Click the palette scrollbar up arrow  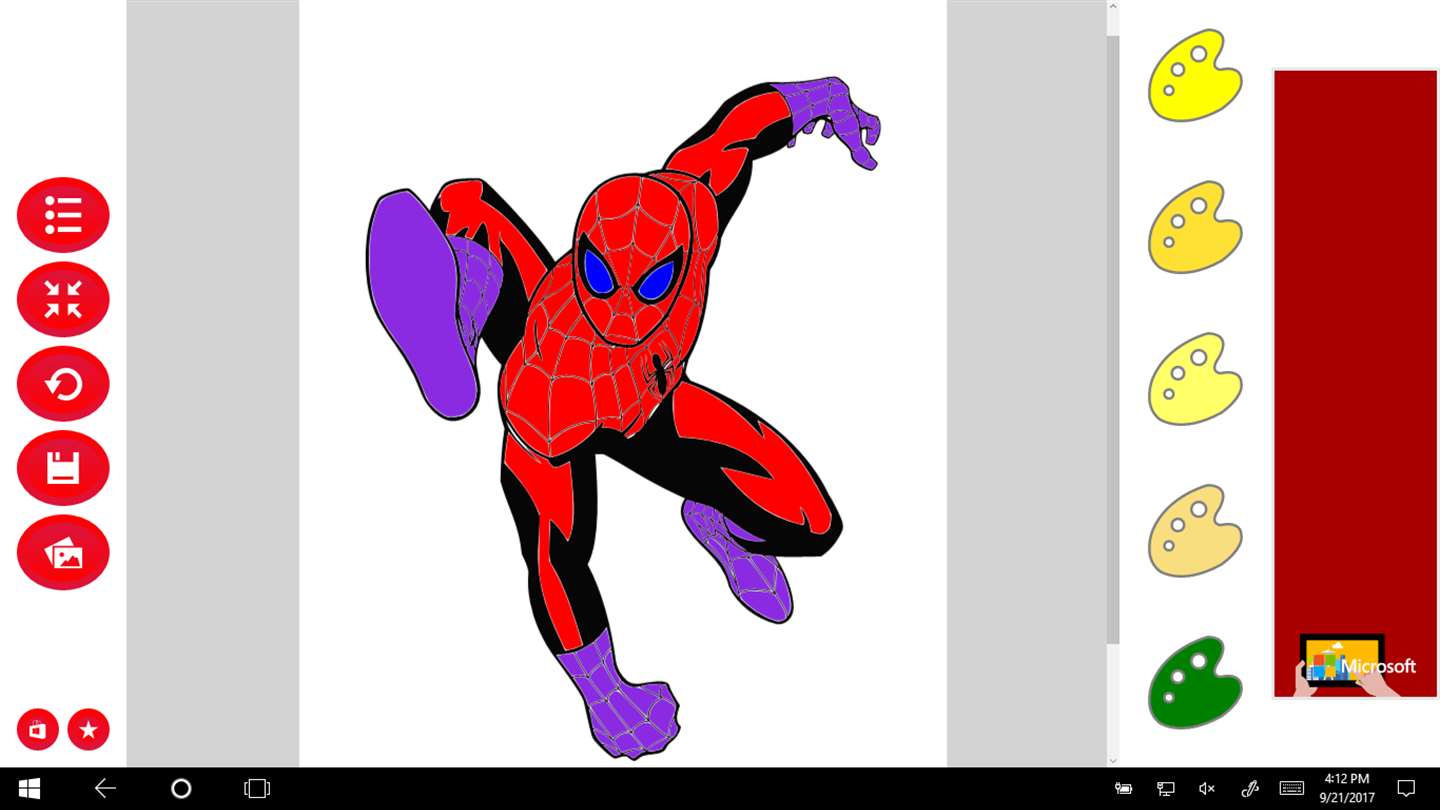tap(1113, 8)
